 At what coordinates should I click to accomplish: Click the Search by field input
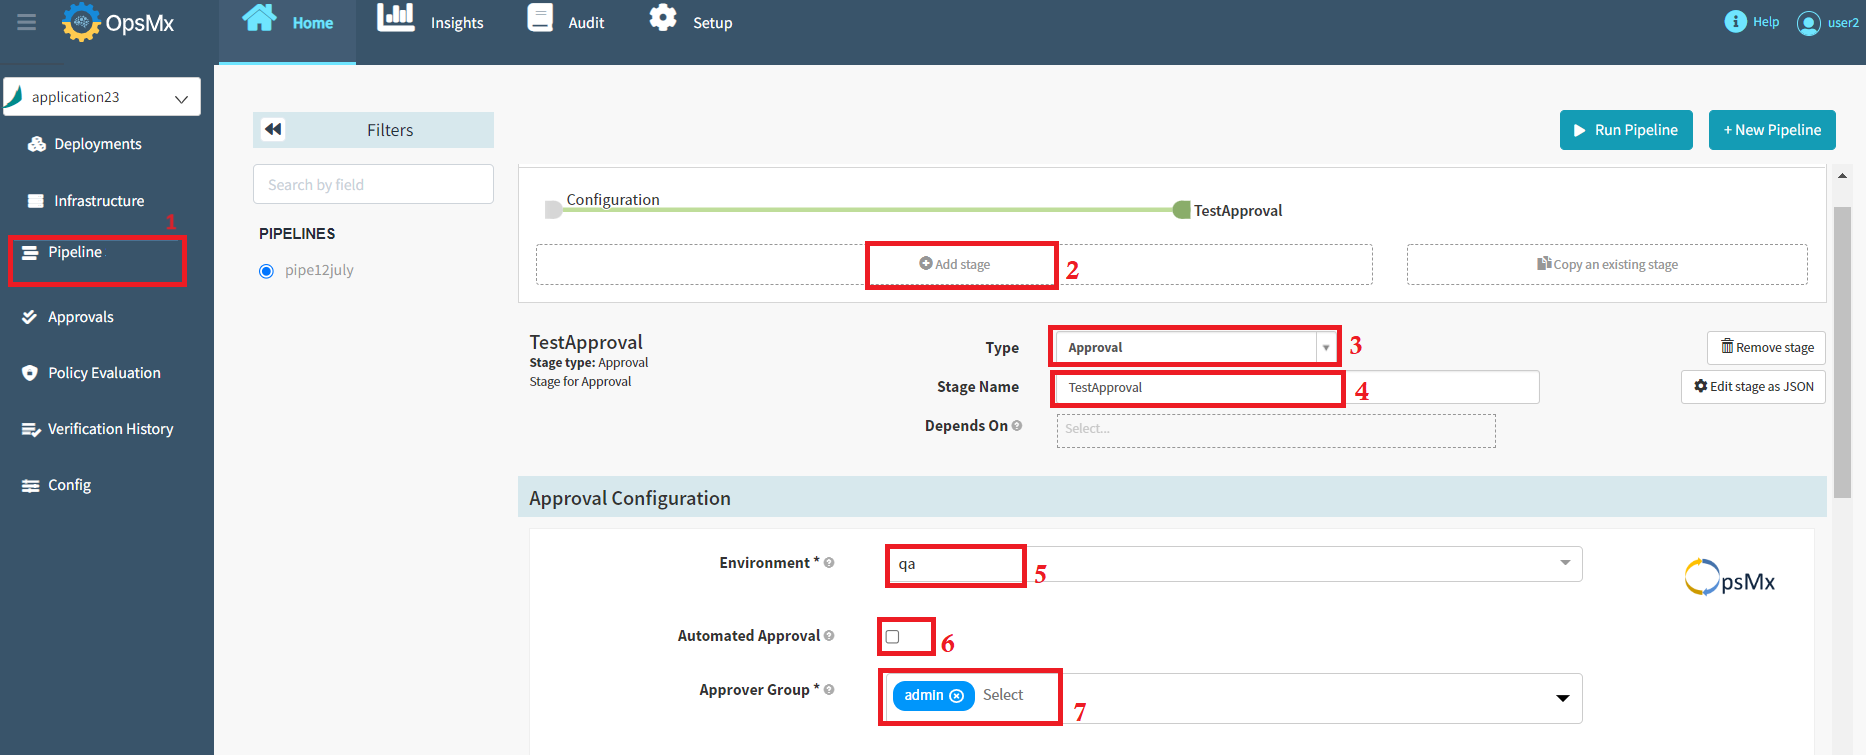click(x=373, y=185)
